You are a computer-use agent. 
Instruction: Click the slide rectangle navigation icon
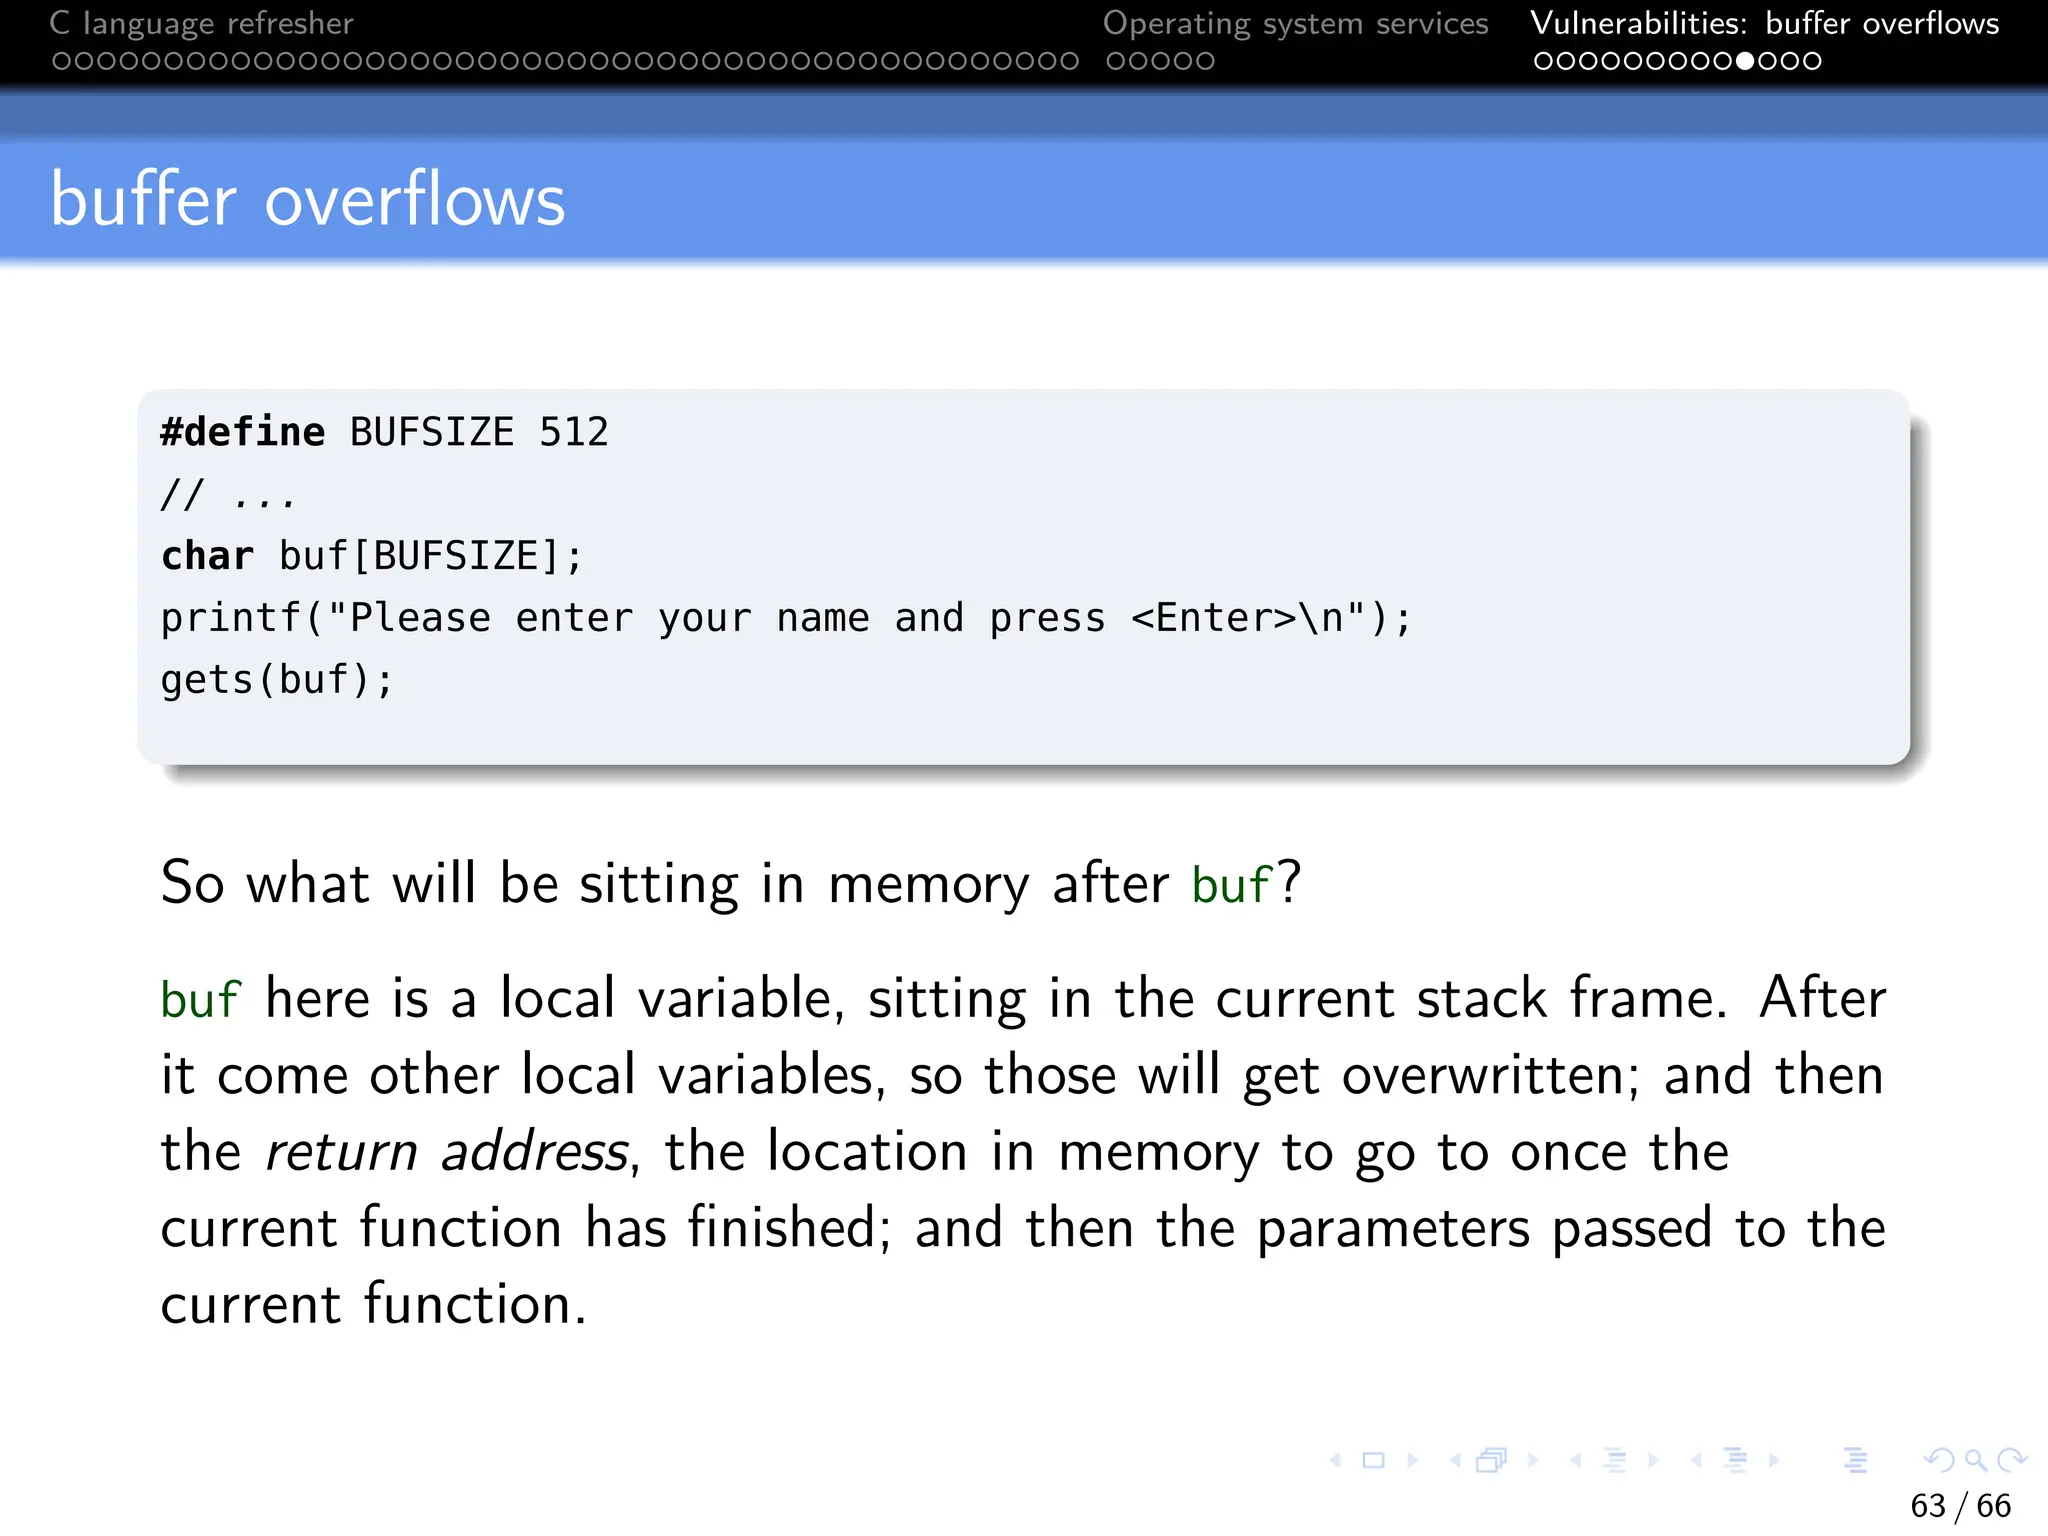[1374, 1461]
